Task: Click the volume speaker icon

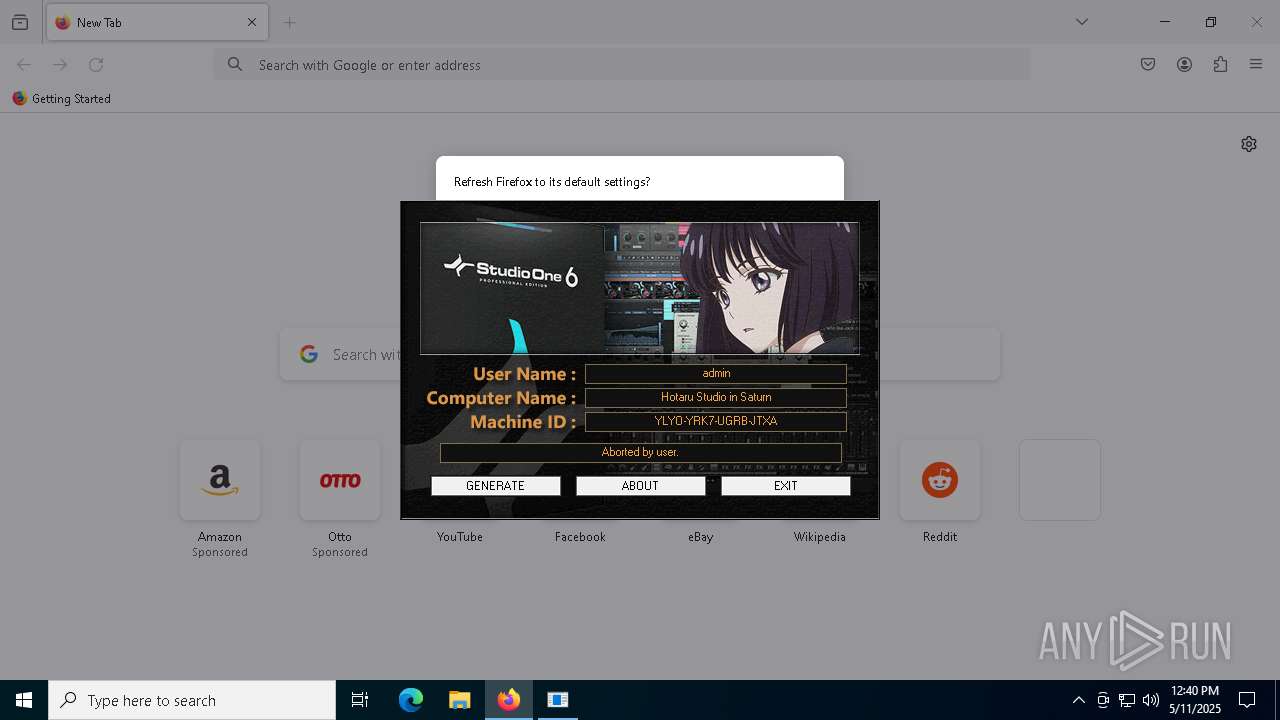Action: point(1151,700)
